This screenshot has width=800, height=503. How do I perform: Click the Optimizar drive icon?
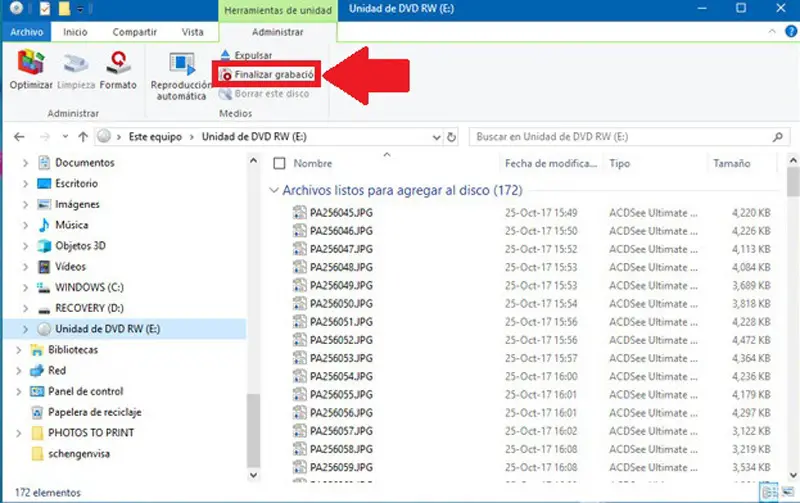pyautogui.click(x=31, y=62)
